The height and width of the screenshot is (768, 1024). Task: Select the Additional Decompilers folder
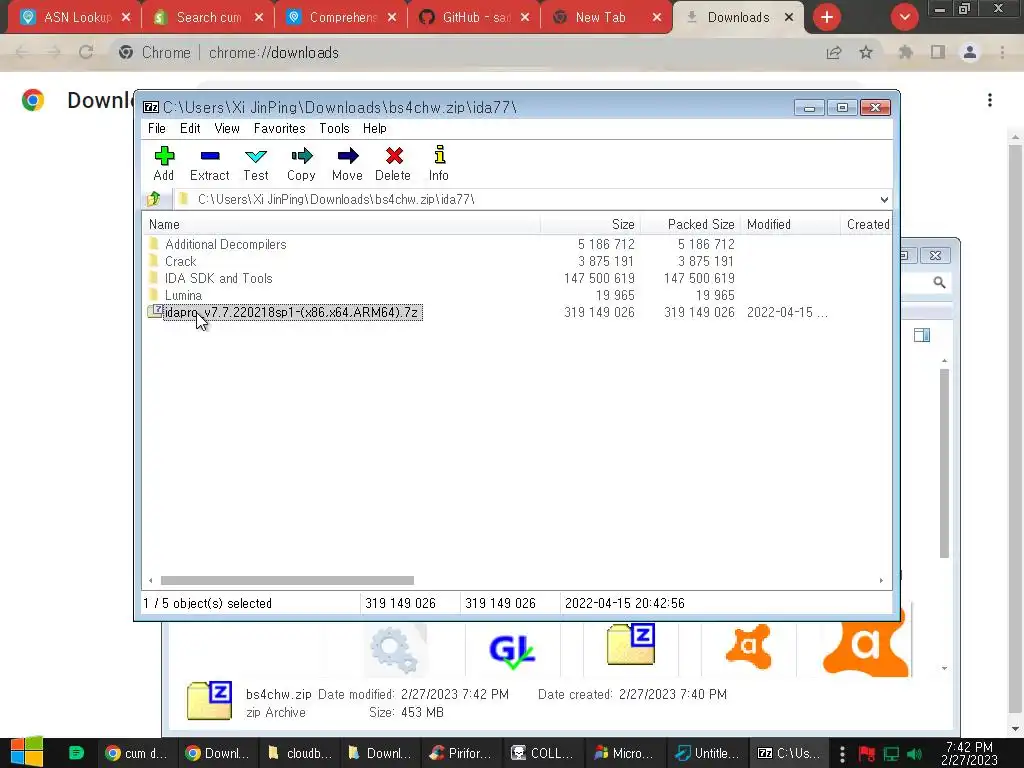click(225, 244)
